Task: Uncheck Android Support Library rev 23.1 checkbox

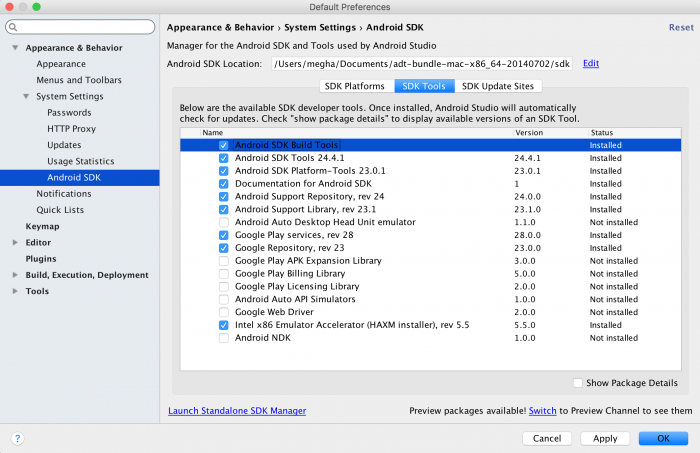Action: tap(224, 209)
